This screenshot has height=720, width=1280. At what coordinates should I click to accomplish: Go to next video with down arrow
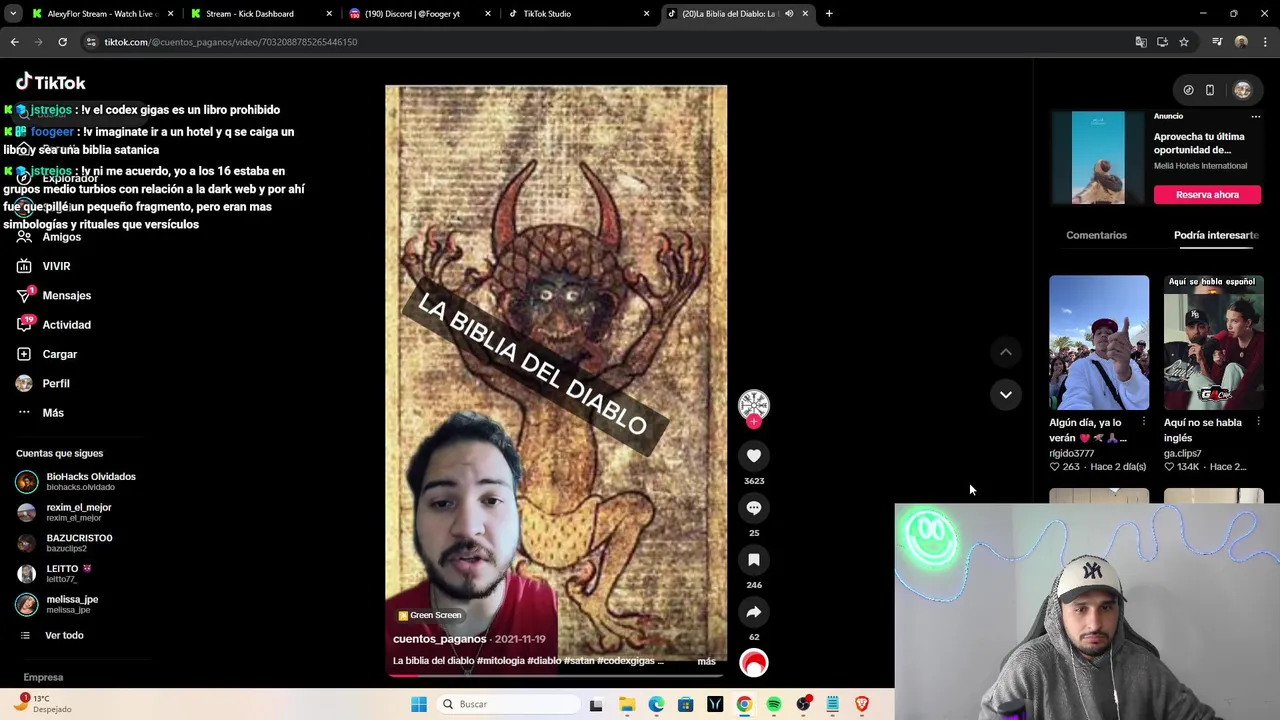[1006, 394]
